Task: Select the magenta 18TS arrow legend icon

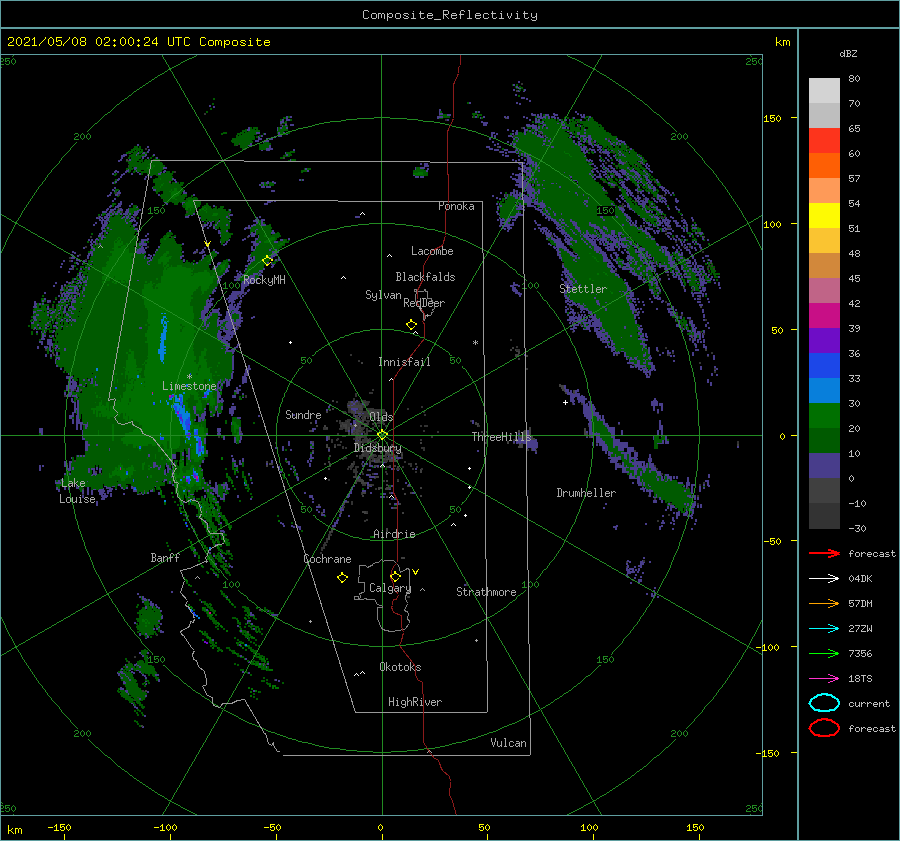Action: click(824, 679)
